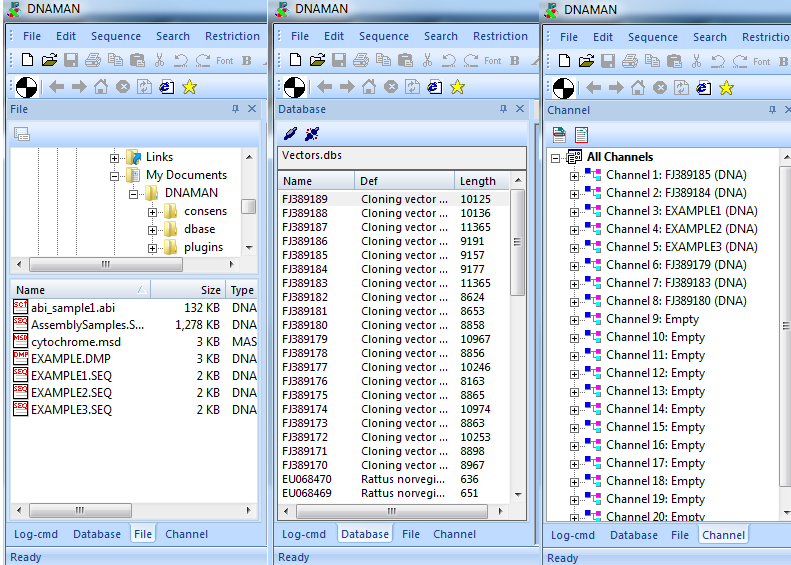
Task: Click Home icon in left window navigation bar
Action: pos(101,87)
